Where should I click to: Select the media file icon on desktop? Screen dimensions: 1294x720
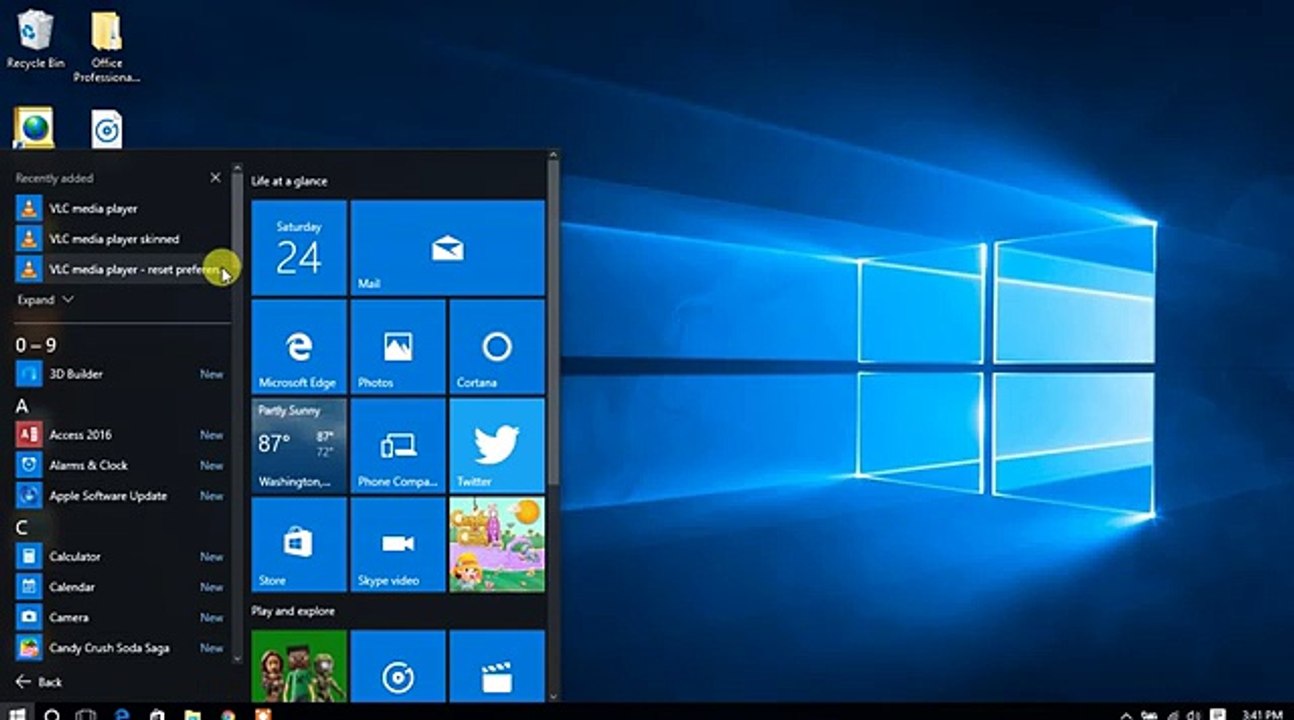106,129
